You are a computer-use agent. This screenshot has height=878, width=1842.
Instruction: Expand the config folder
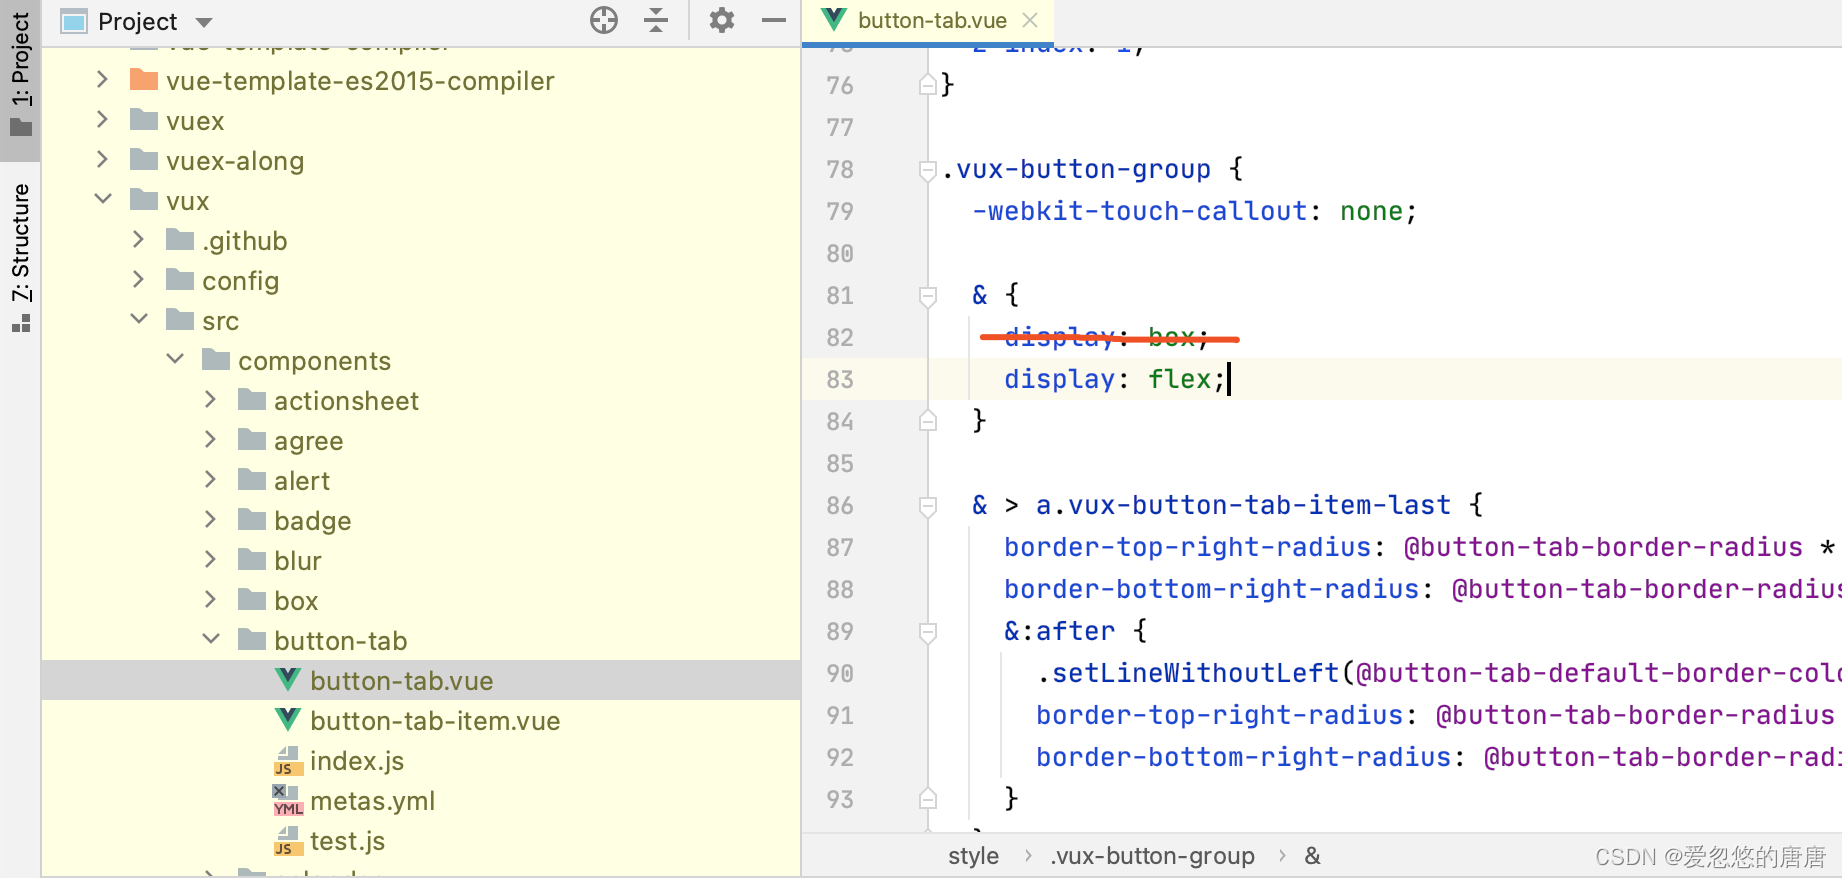[138, 279]
